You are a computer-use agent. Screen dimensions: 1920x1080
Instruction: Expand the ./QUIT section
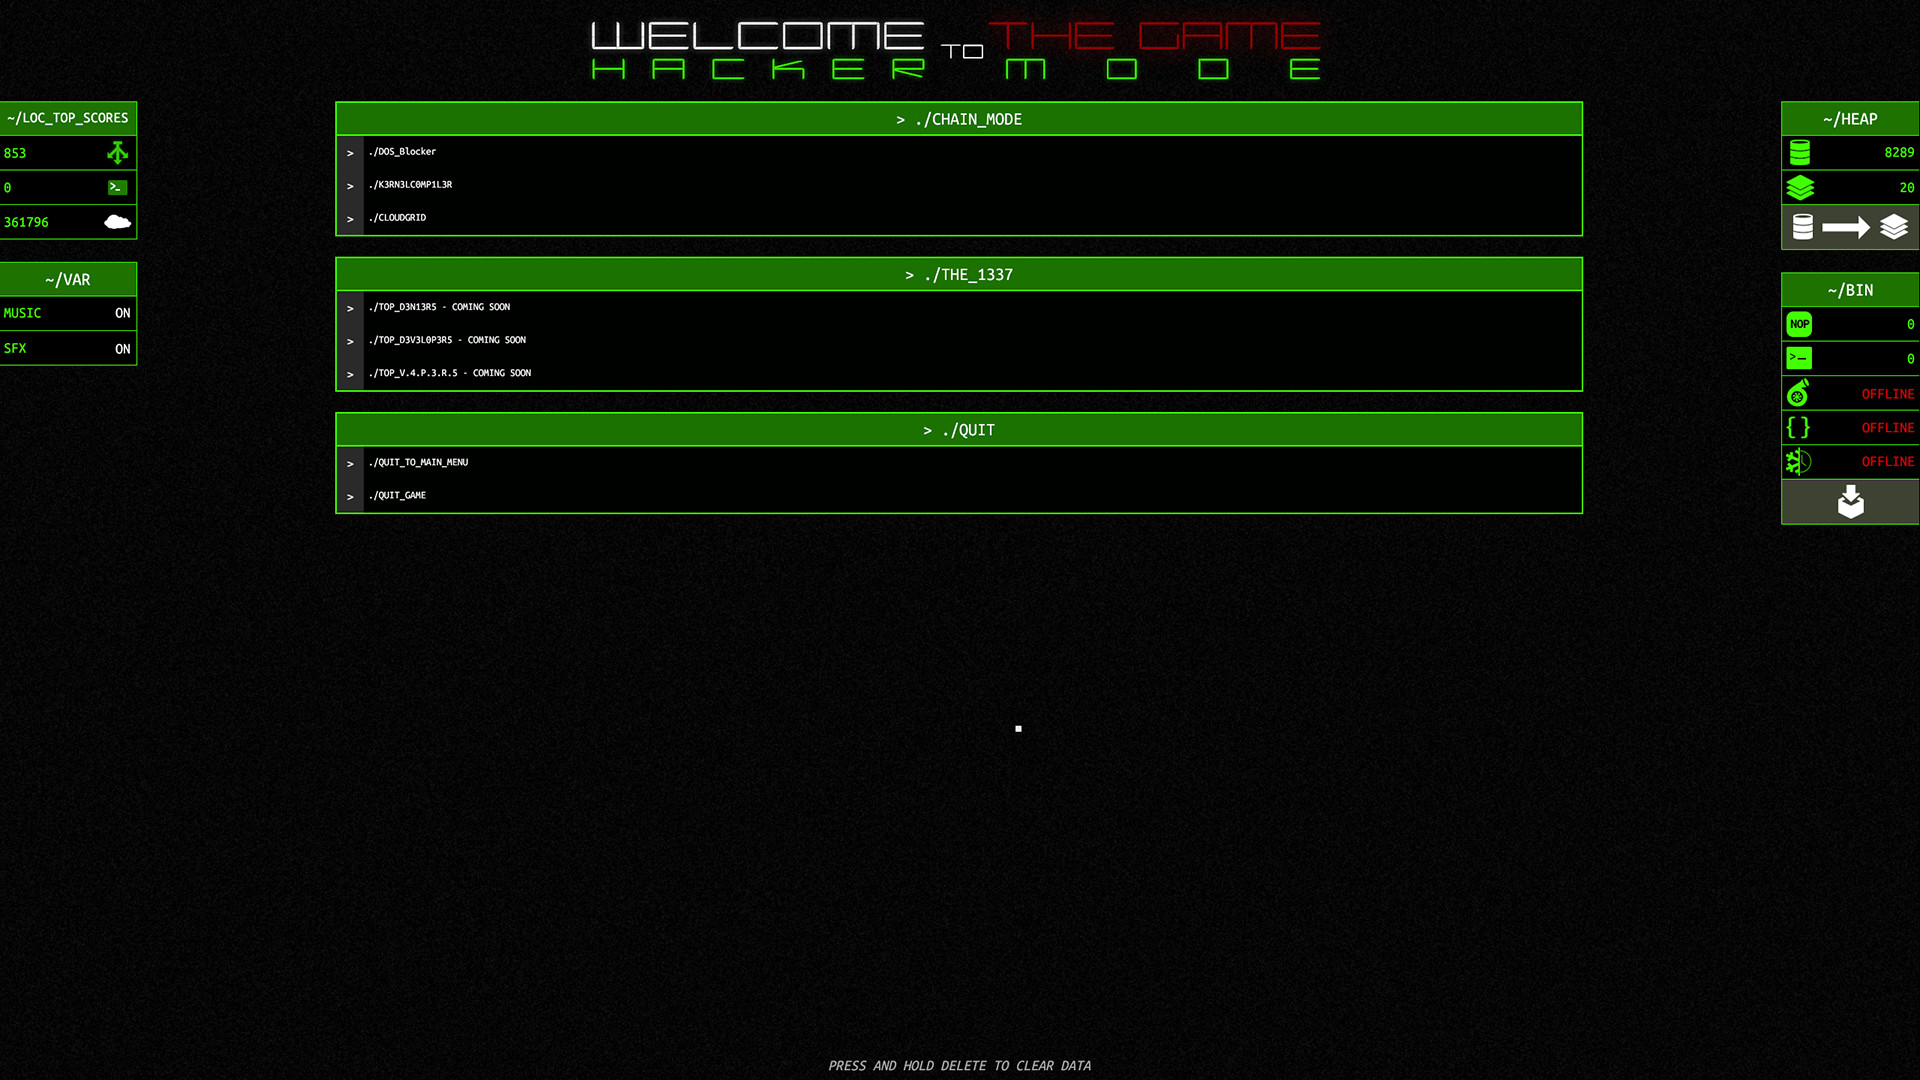tap(959, 429)
